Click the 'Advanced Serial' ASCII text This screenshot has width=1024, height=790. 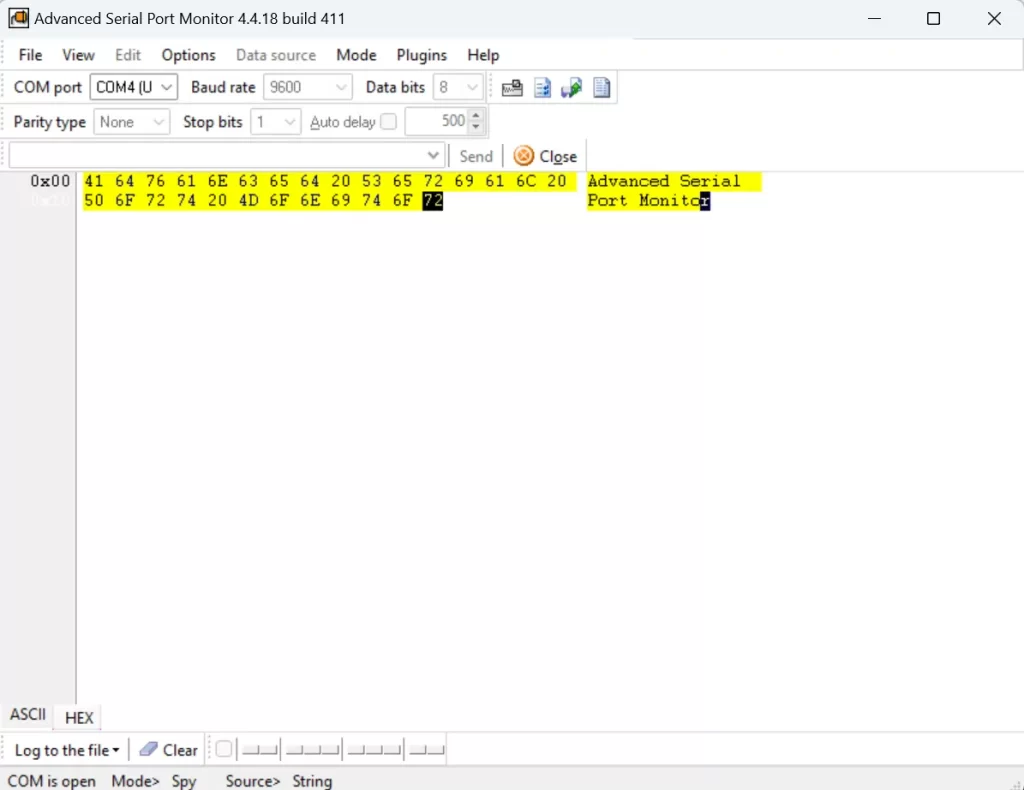point(664,181)
